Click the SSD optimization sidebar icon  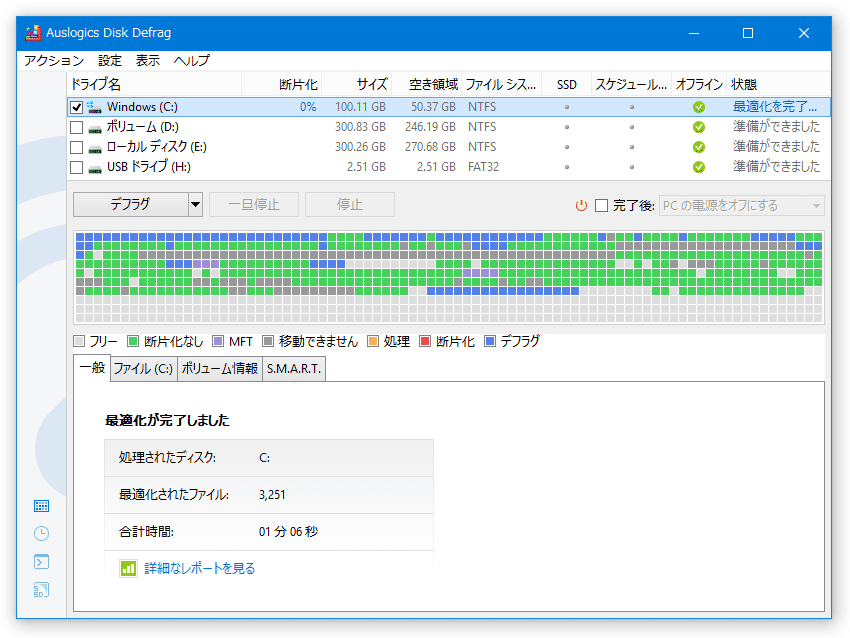coord(41,590)
